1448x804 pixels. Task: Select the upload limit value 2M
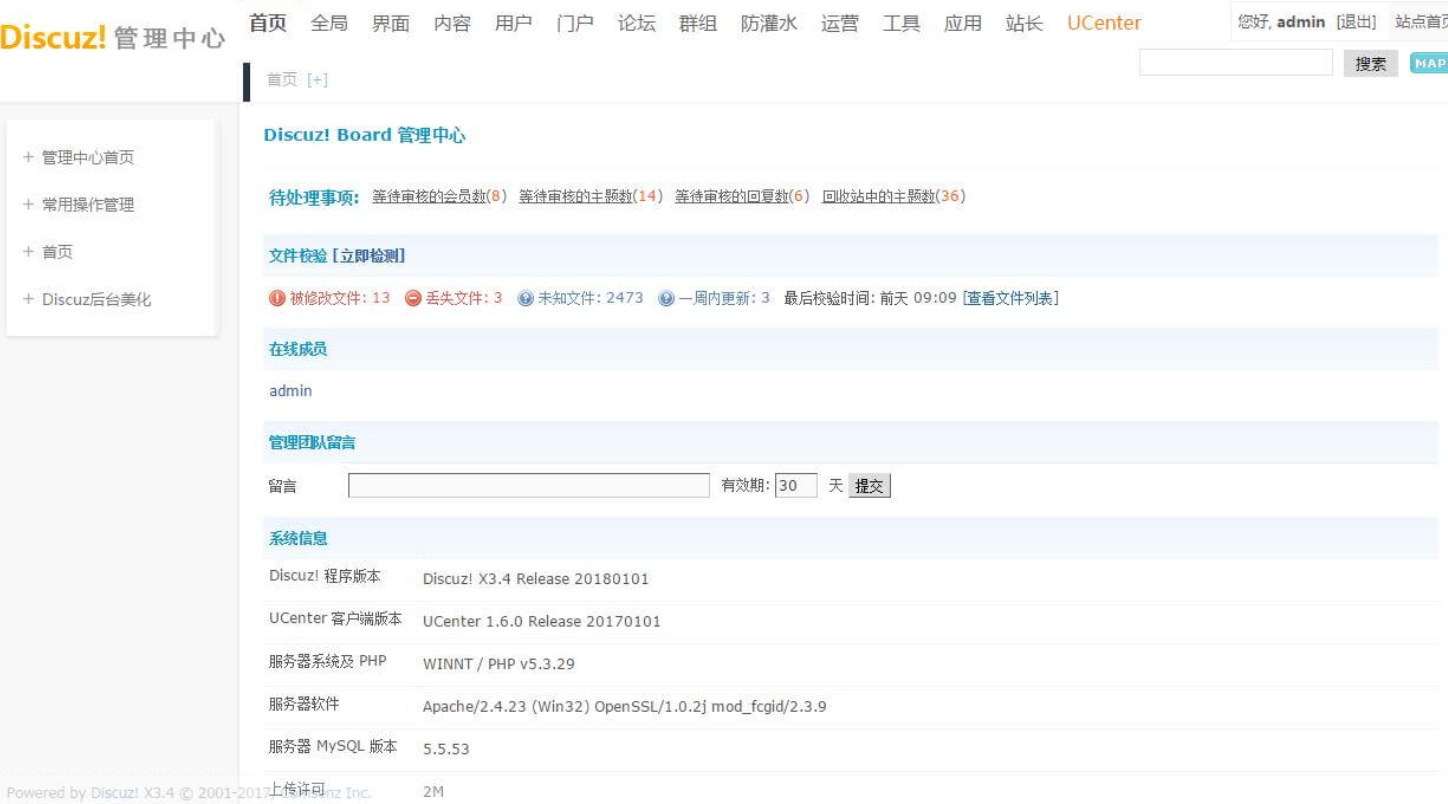(x=433, y=791)
